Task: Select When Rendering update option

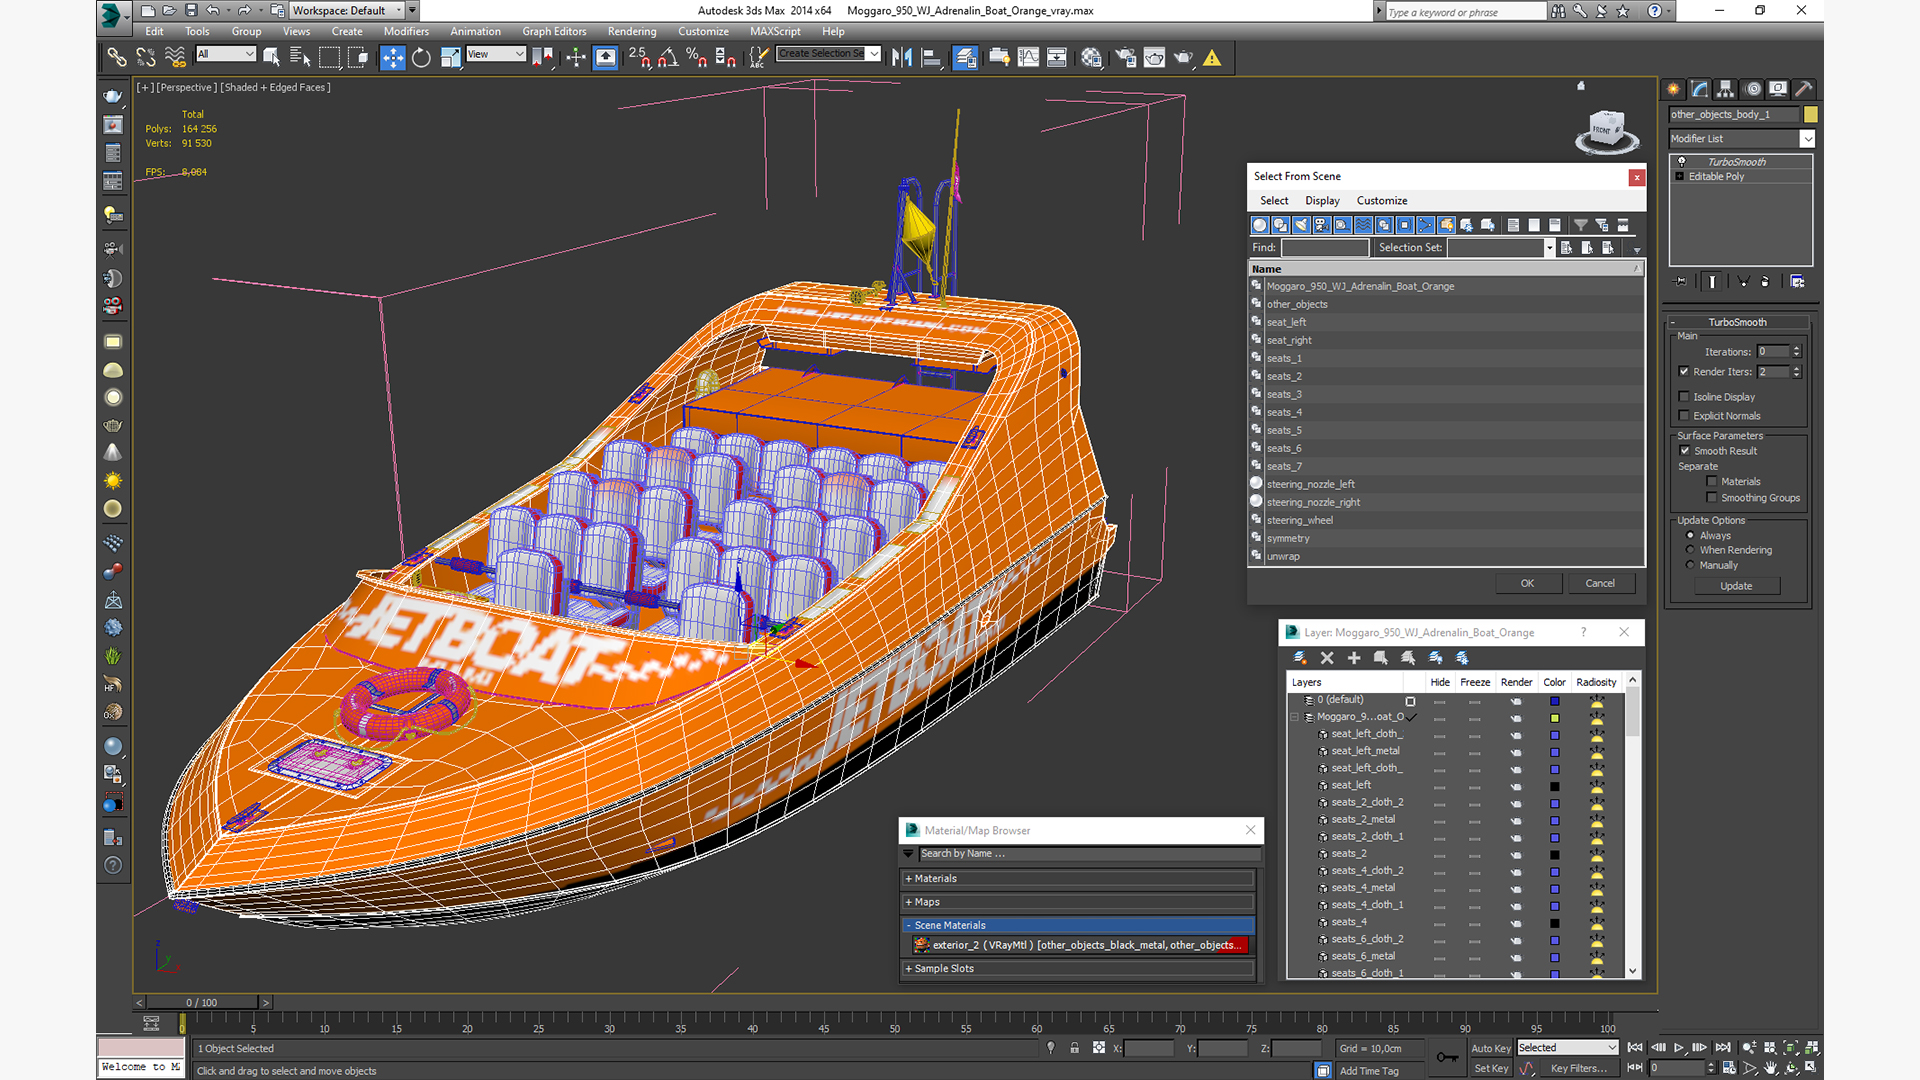Action: coord(1691,550)
